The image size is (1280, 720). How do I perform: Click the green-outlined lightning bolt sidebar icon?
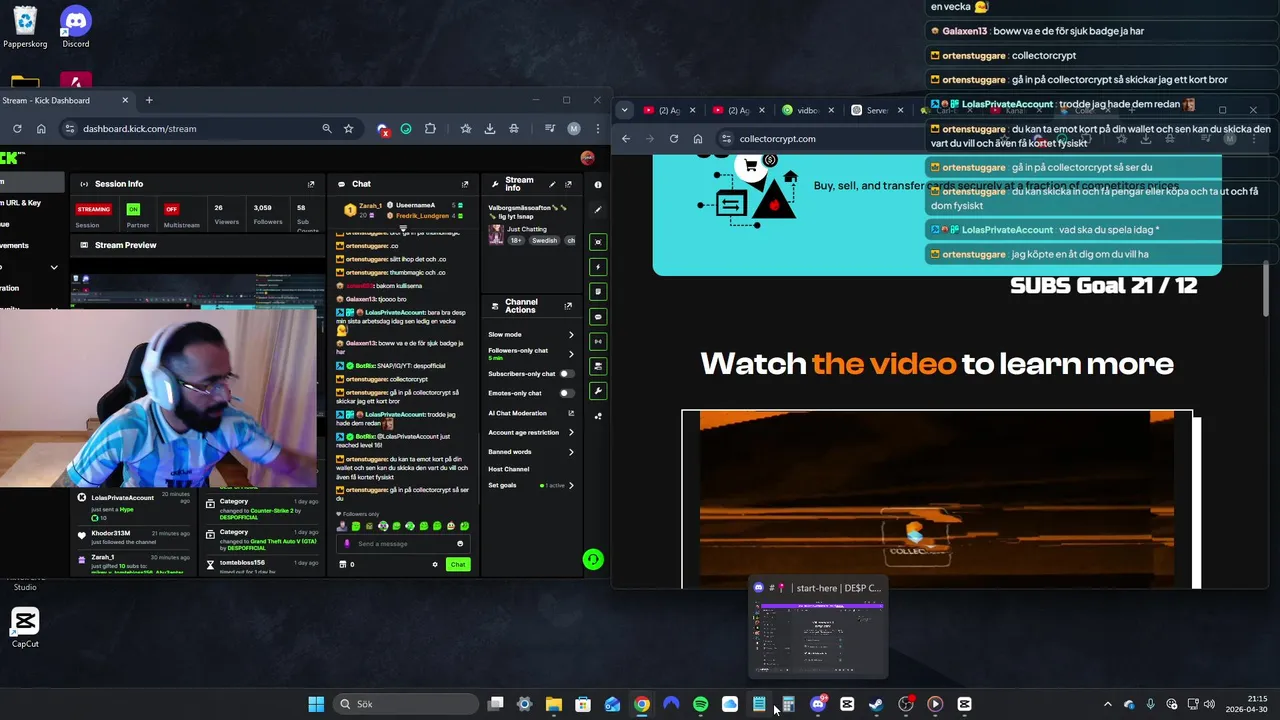pos(598,267)
